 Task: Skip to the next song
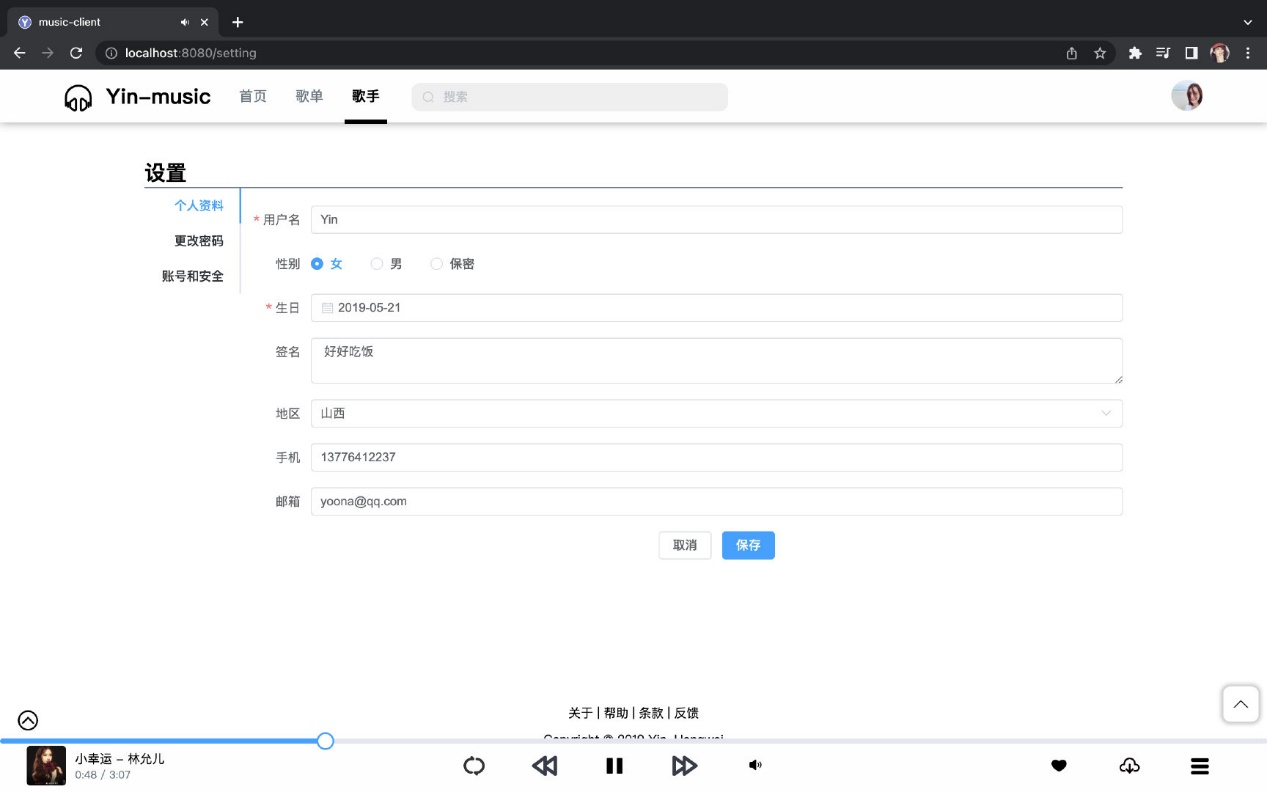click(x=684, y=766)
